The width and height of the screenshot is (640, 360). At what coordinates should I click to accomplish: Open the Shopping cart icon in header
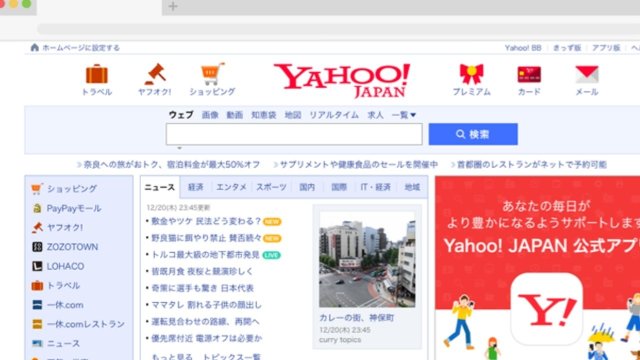point(212,74)
